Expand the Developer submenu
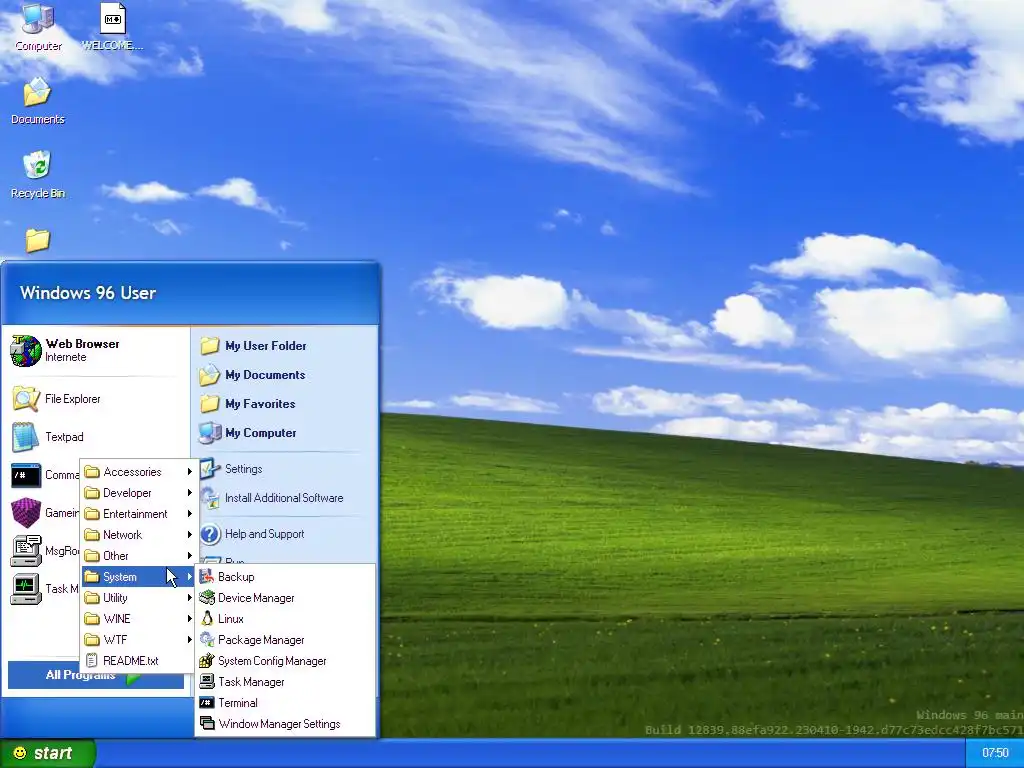The width and height of the screenshot is (1024, 768). pos(138,492)
